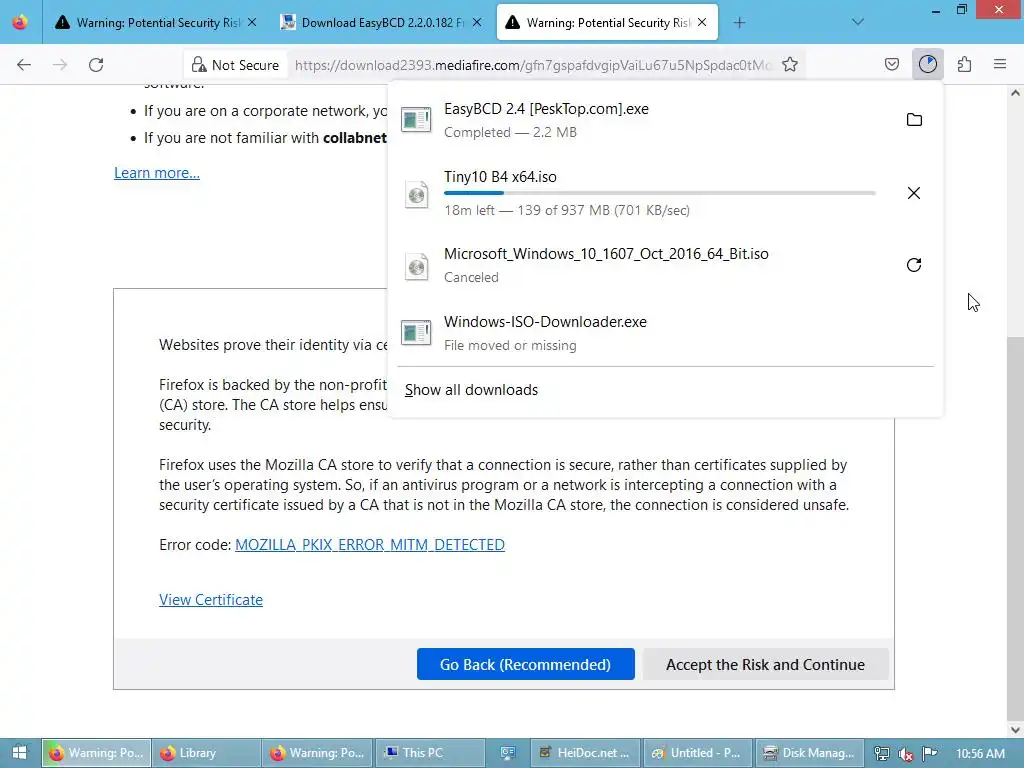Cancel the Tiny10 B4 x64.iso download
1024x768 pixels.
(914, 193)
